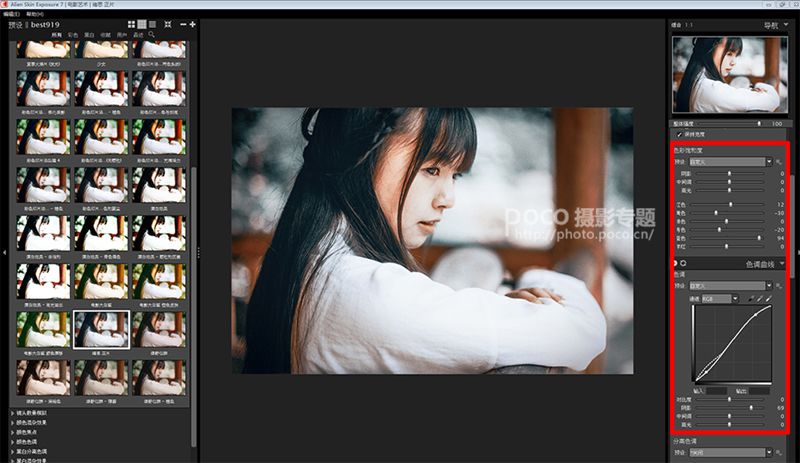Viewport: 800px width, 463px height.
Task: Open the 导航 navigator panel dropdown arrow
Action: tap(786, 25)
